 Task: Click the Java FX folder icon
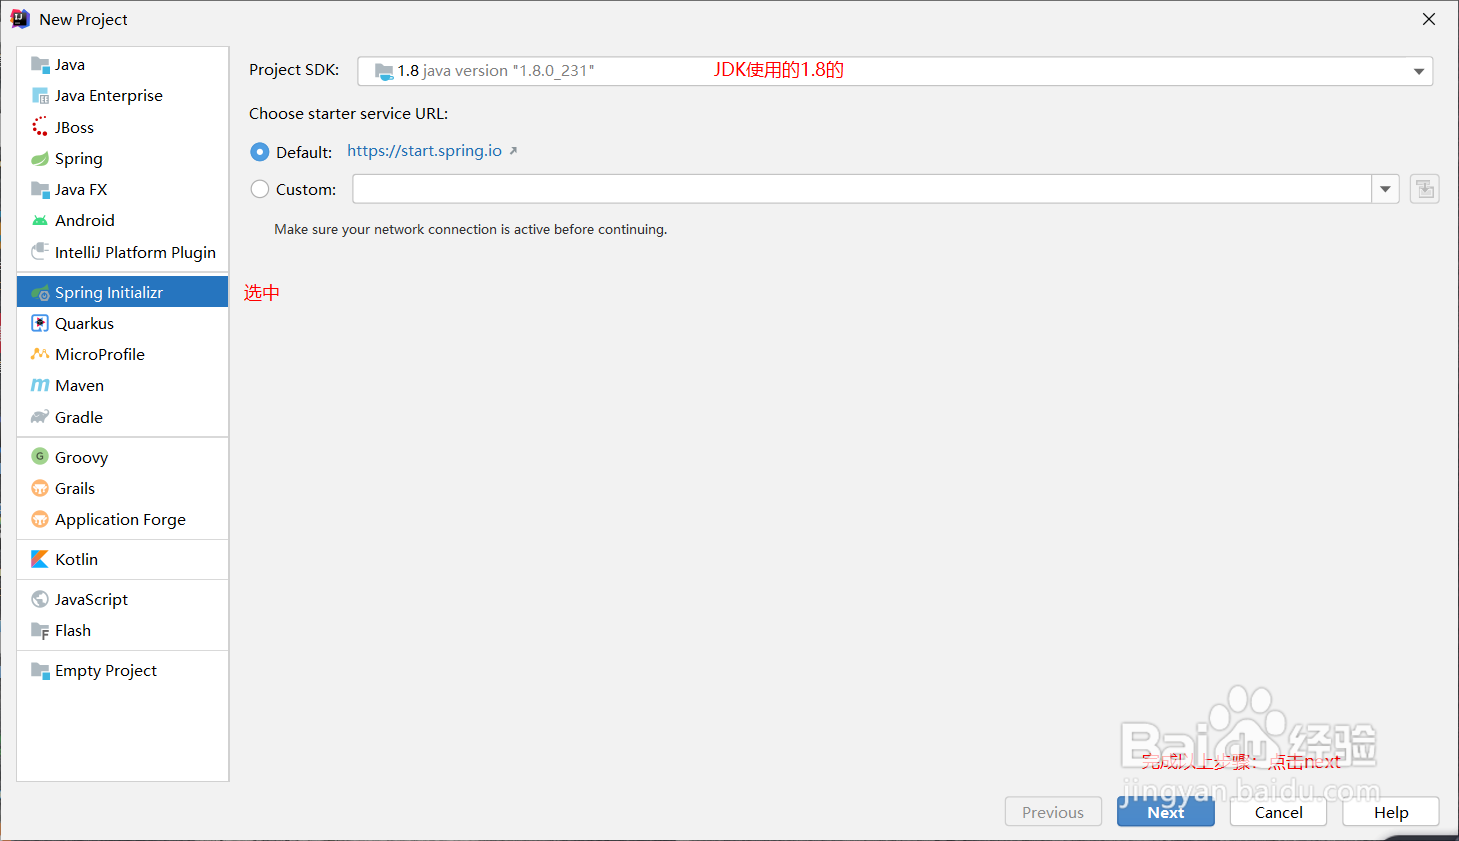(40, 189)
